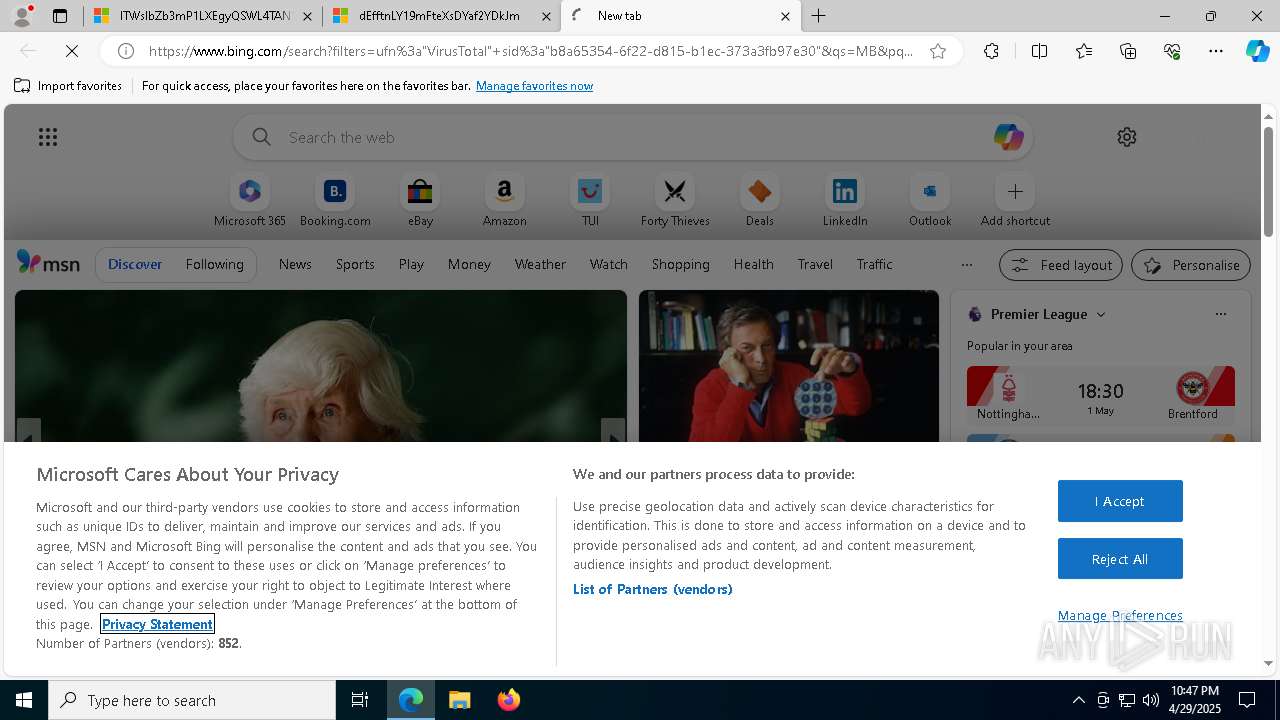Screen dimensions: 1280x720
Task: Open the Collections icon
Action: 1128,51
